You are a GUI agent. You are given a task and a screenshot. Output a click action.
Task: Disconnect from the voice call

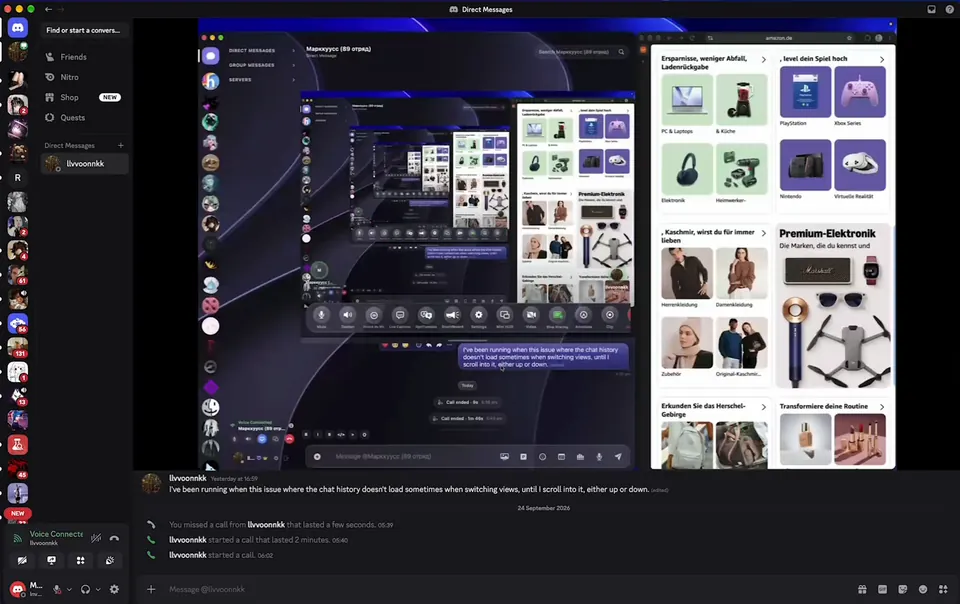click(x=114, y=539)
